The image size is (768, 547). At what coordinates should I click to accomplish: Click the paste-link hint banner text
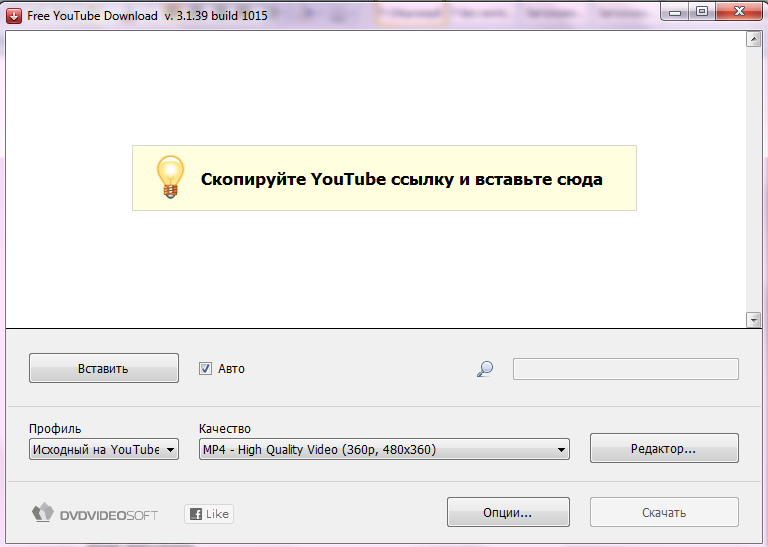(x=402, y=179)
